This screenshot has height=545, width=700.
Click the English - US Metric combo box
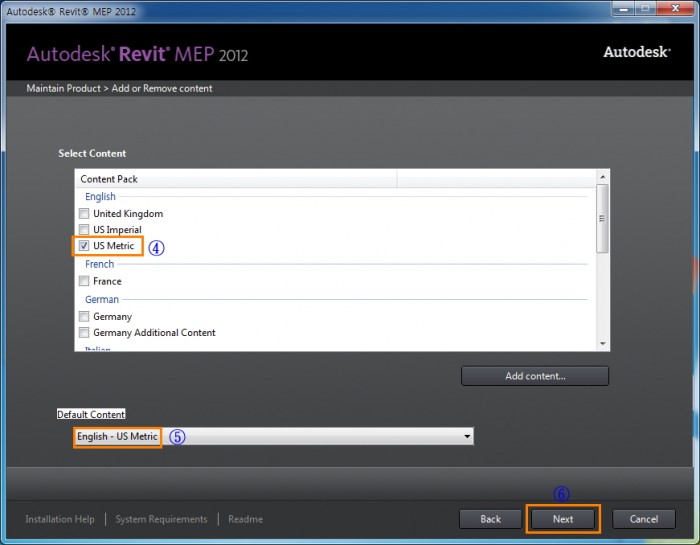click(272, 437)
